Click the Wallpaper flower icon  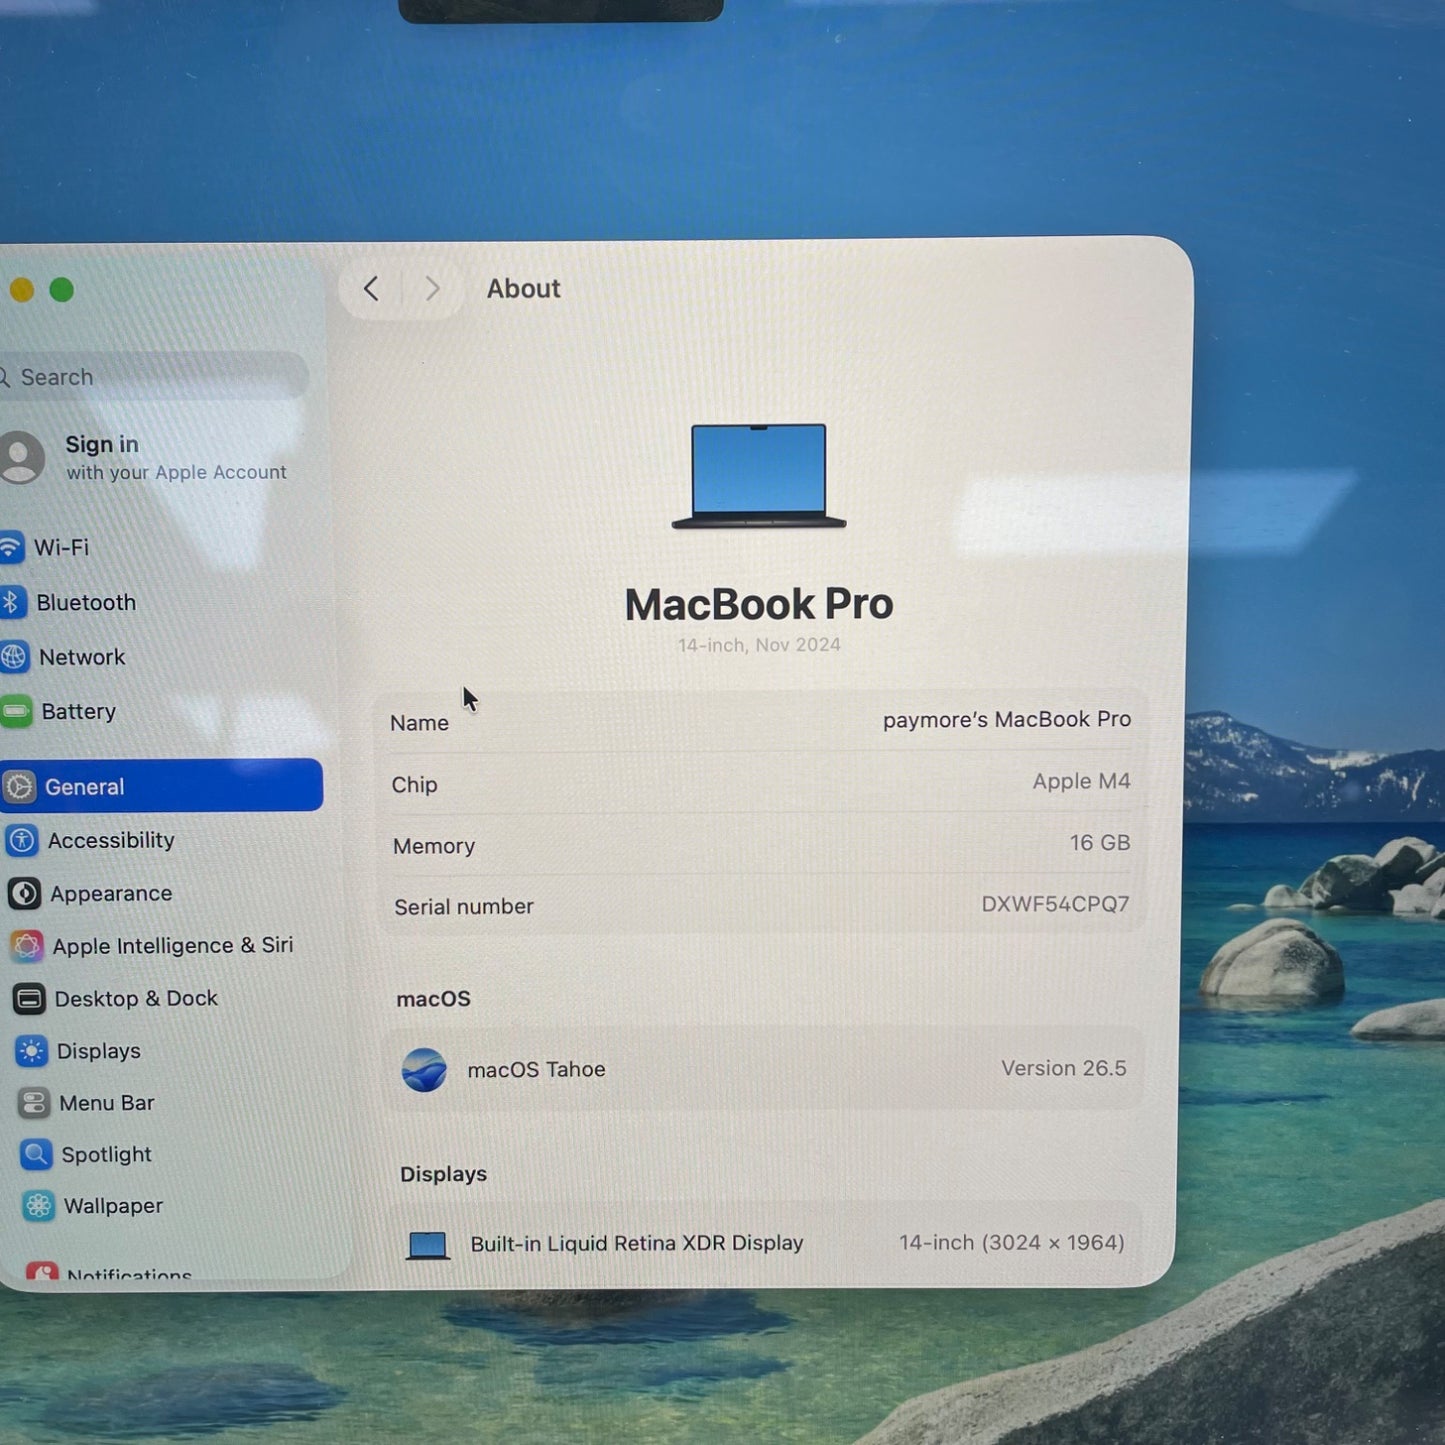(38, 1206)
